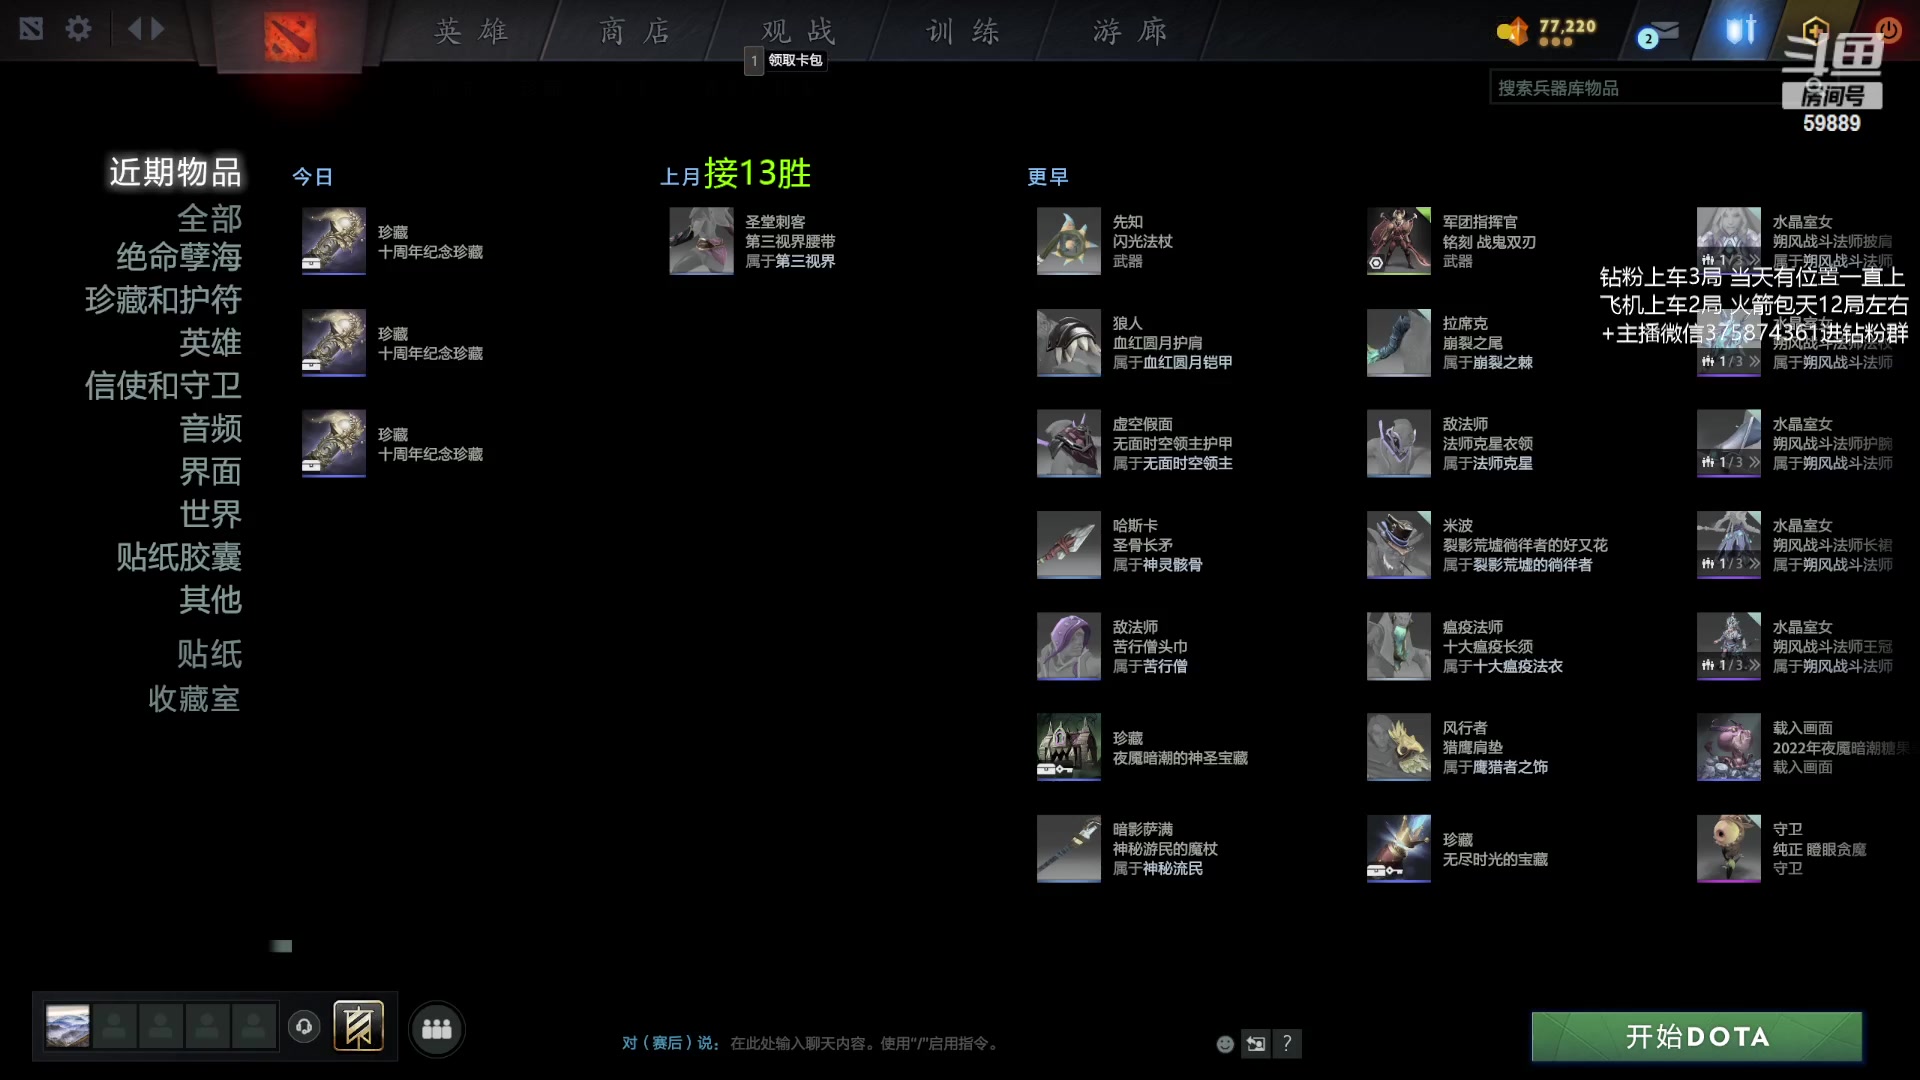The image size is (1920, 1080).
Task: Open the emoticon smiley picker
Action: [x=1225, y=1044]
